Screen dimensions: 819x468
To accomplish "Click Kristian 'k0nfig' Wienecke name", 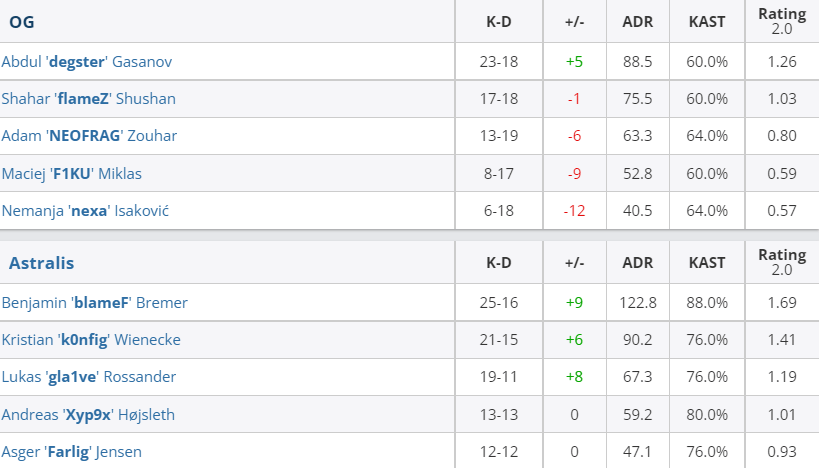I will [91, 340].
